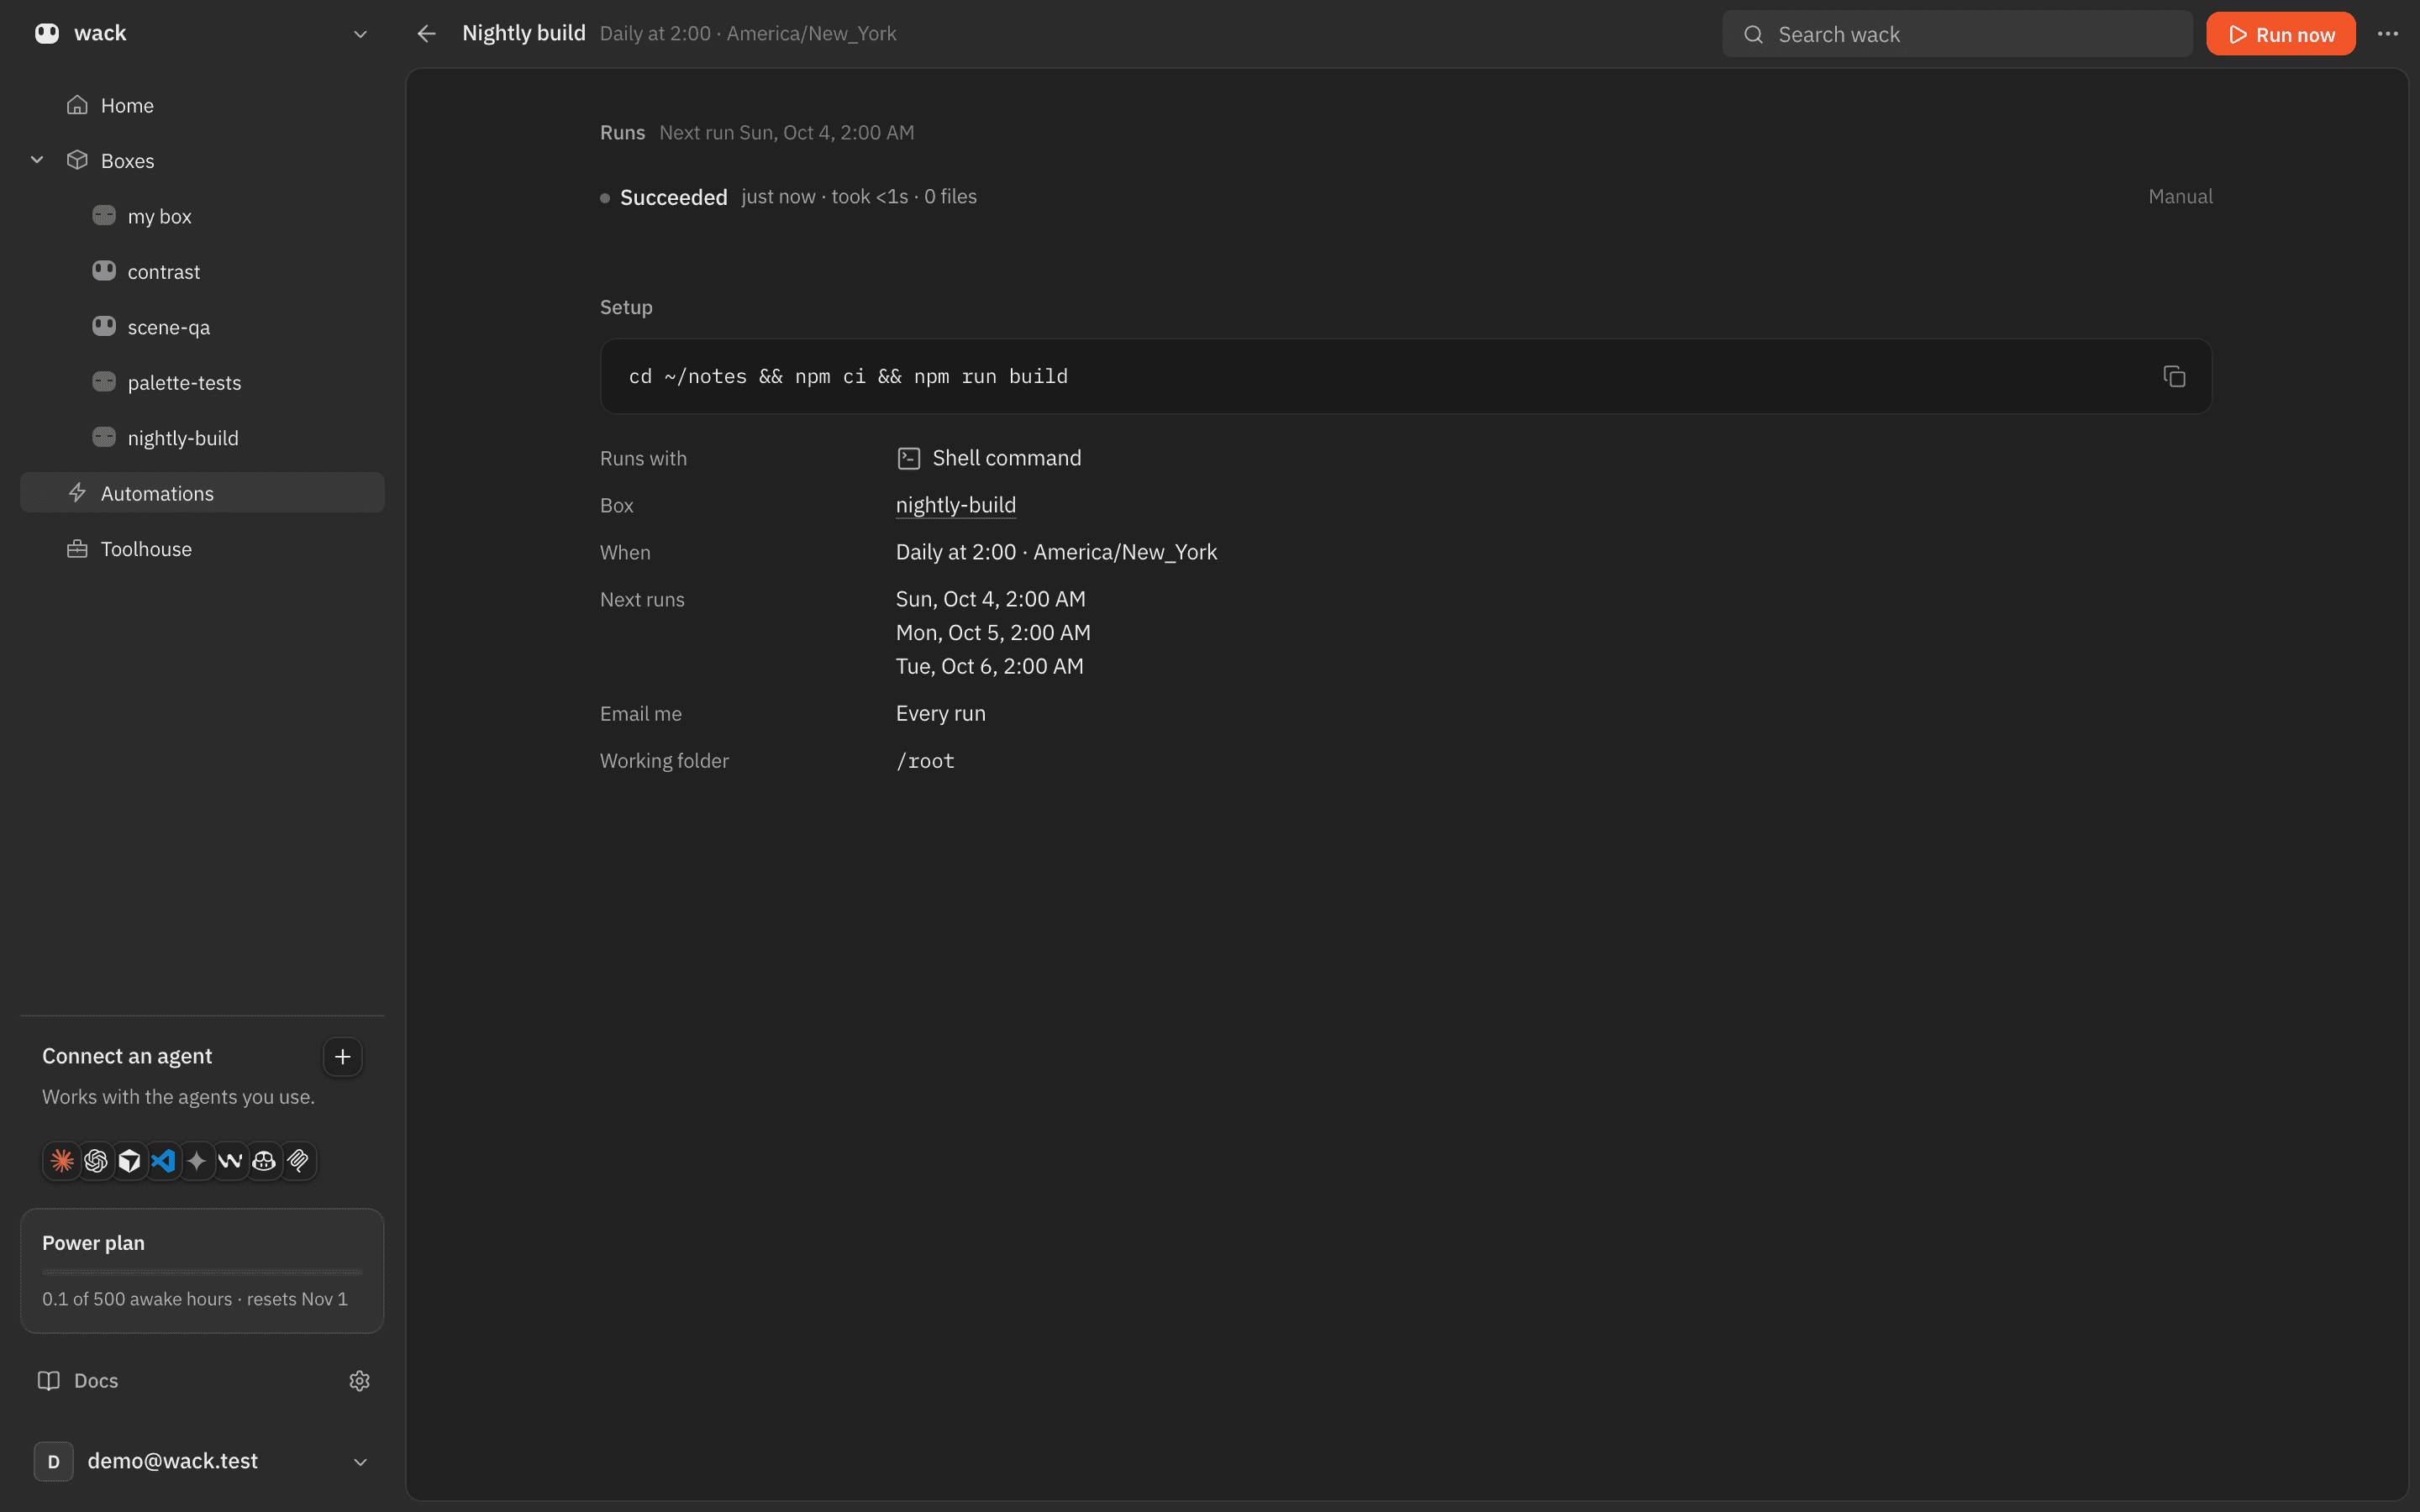Click the Gemini sparkle agent icon
The width and height of the screenshot is (2420, 1512).
(x=197, y=1161)
